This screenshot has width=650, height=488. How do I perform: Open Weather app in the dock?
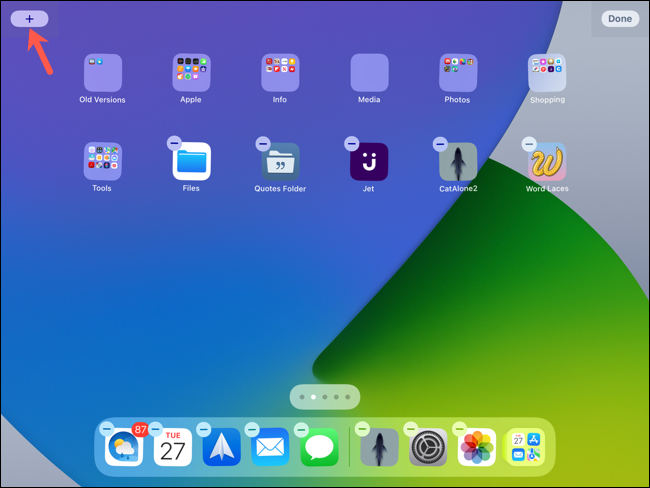tap(124, 447)
